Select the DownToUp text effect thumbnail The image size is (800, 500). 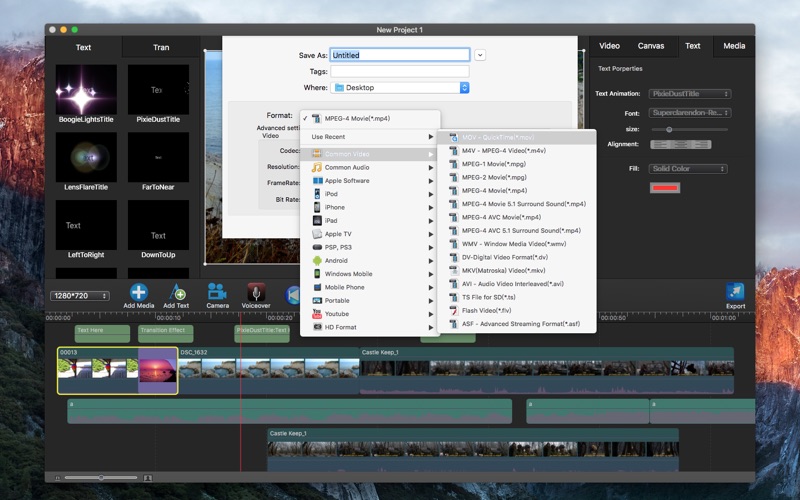[x=158, y=225]
